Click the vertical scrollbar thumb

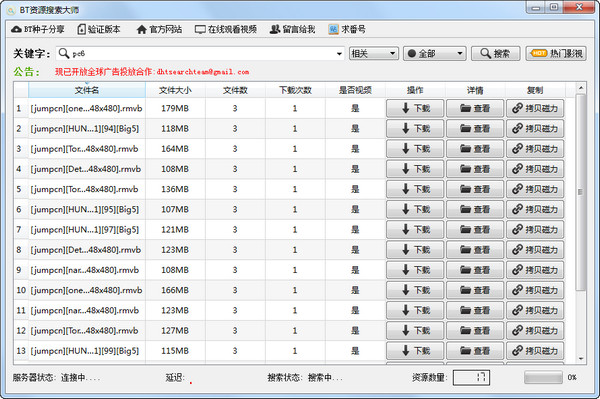click(581, 192)
